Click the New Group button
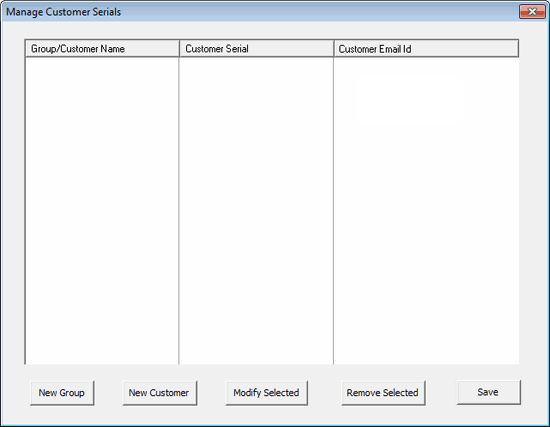The width and height of the screenshot is (550, 427). [62, 393]
